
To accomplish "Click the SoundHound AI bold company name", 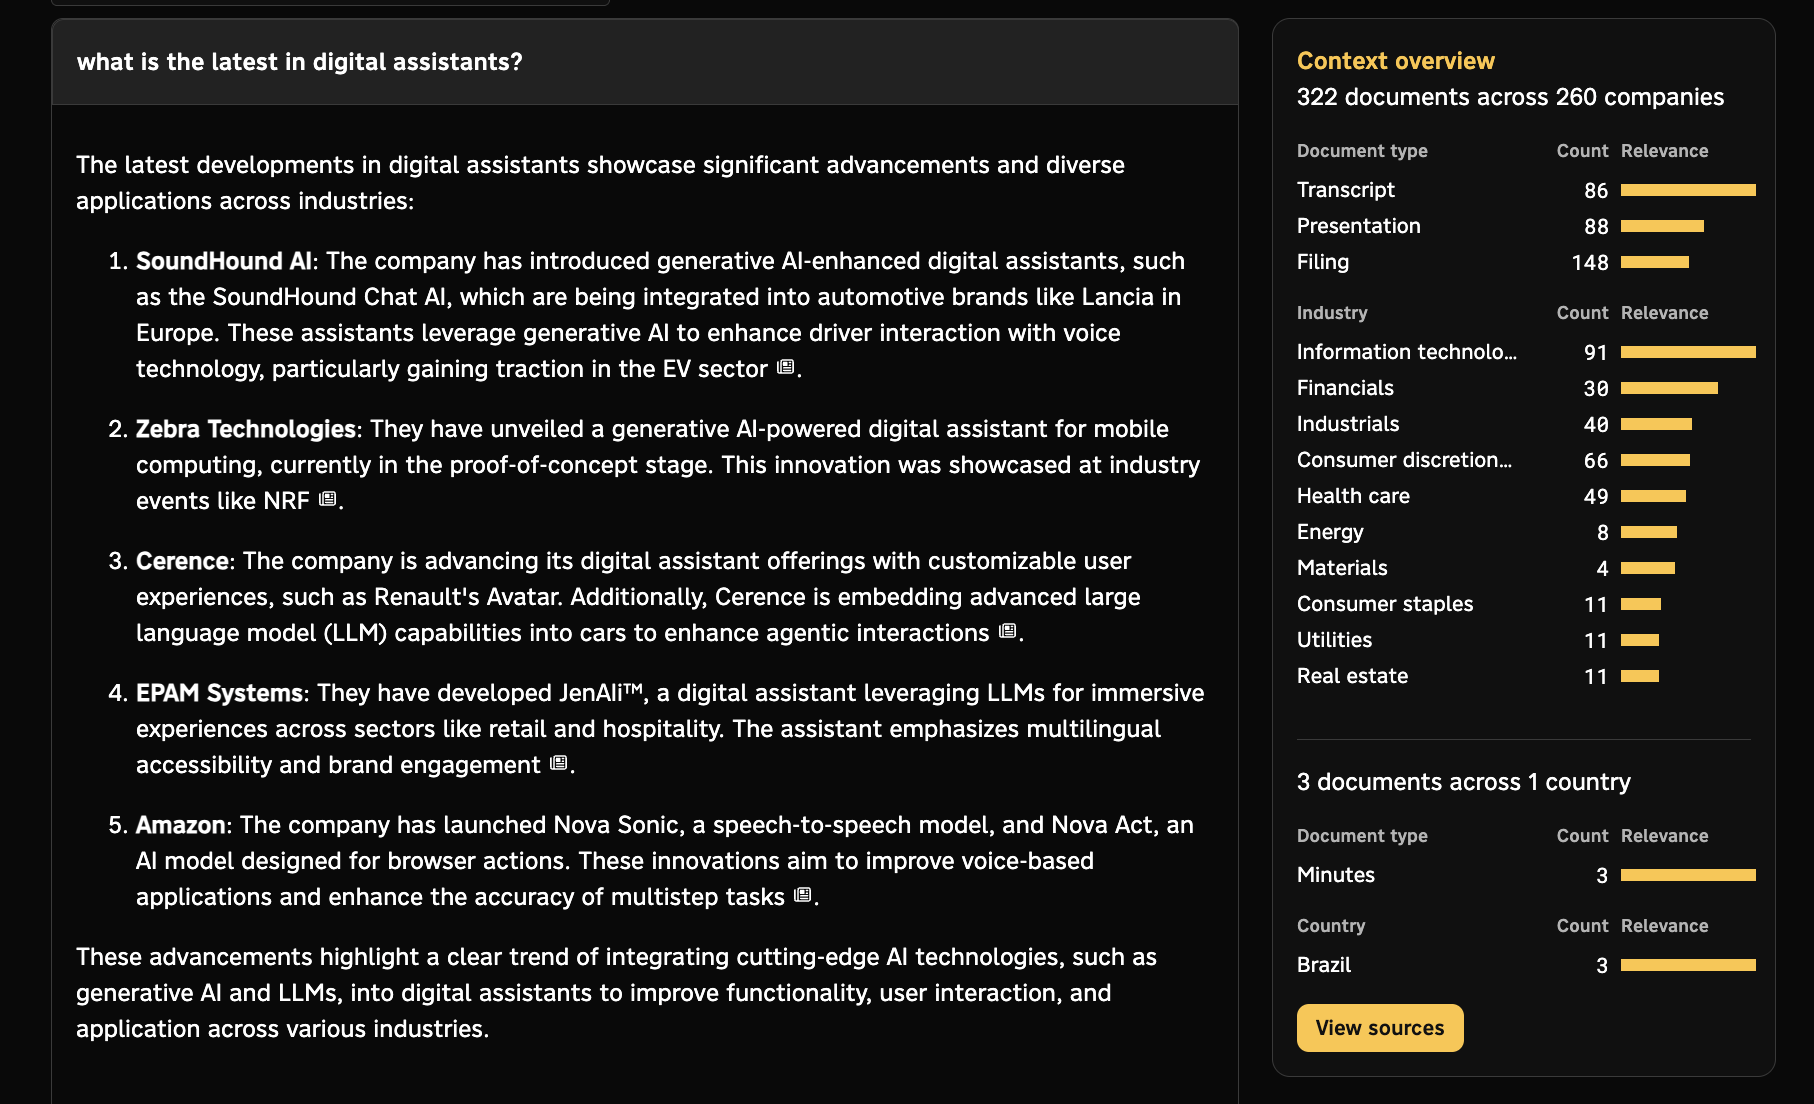I will tap(224, 261).
